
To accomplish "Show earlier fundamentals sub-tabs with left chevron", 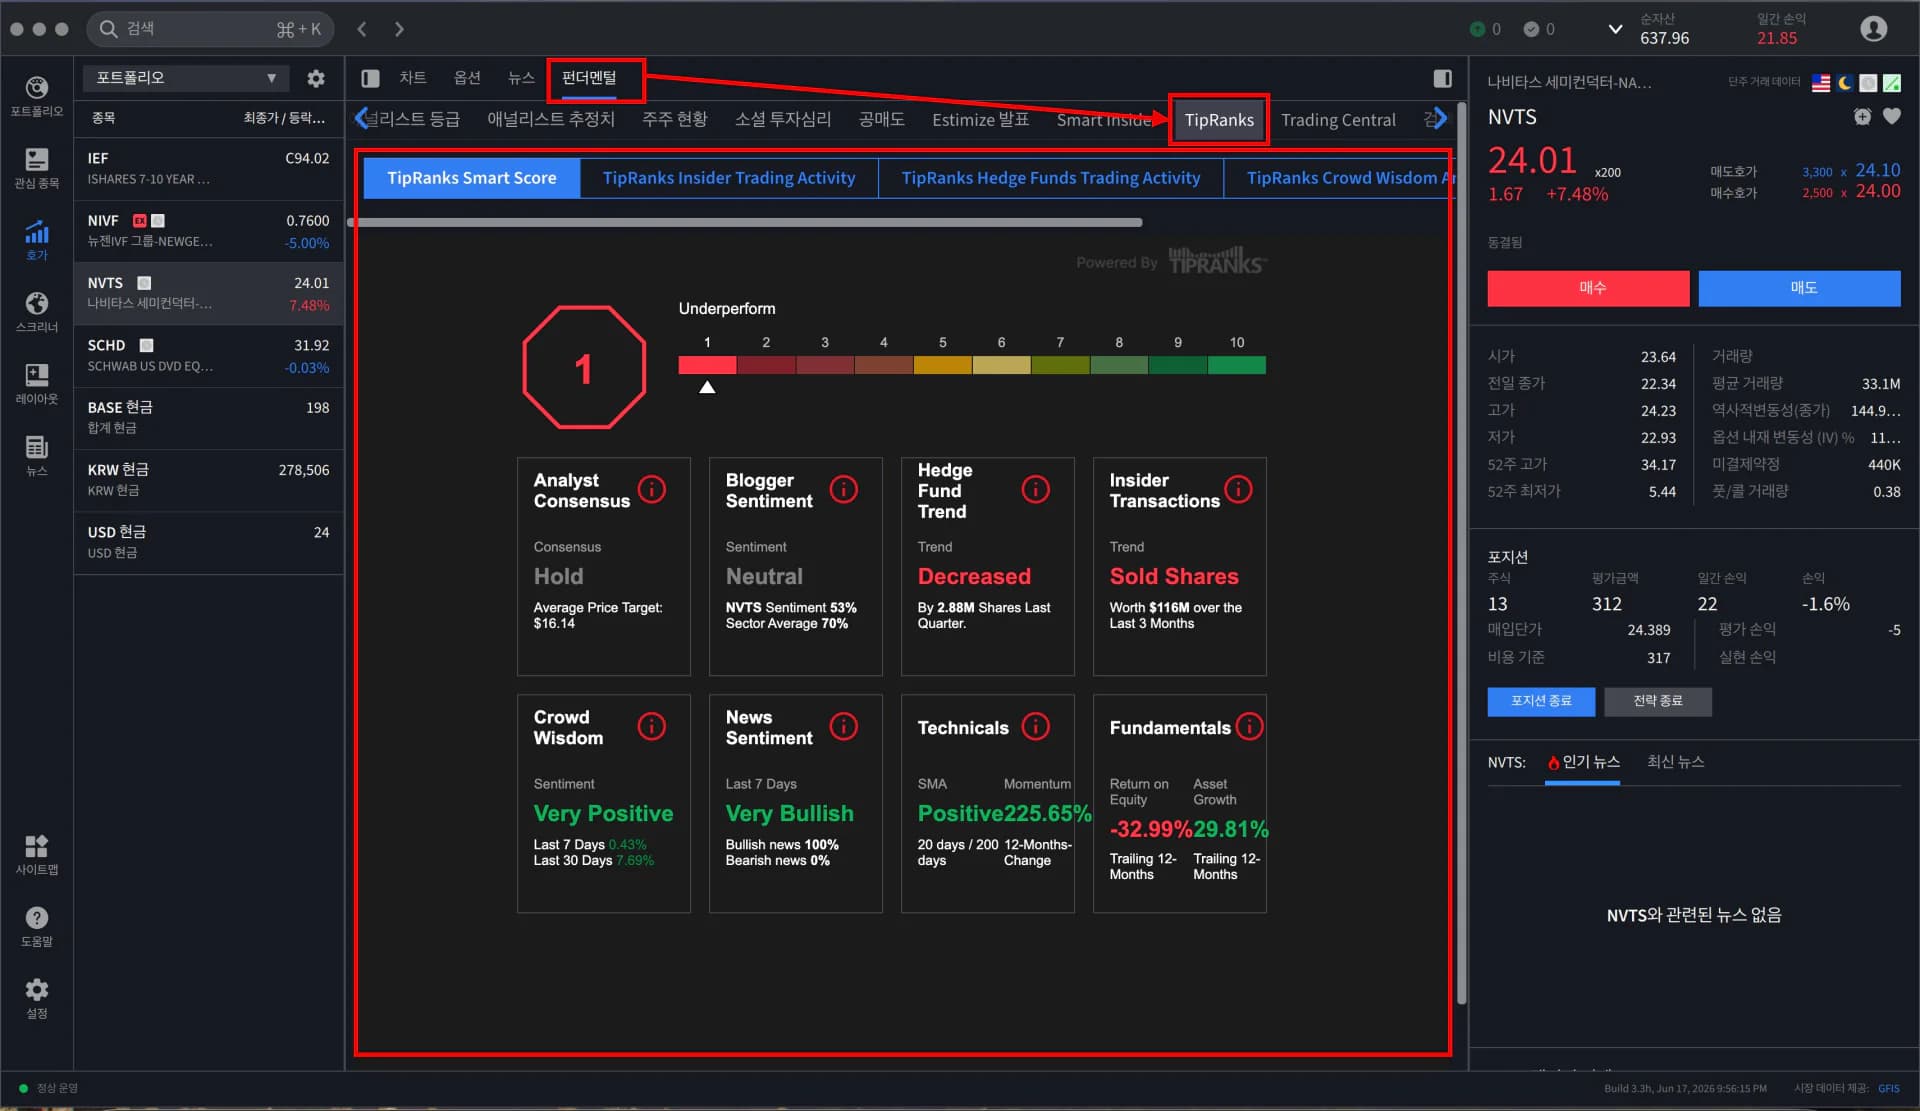I will [361, 119].
